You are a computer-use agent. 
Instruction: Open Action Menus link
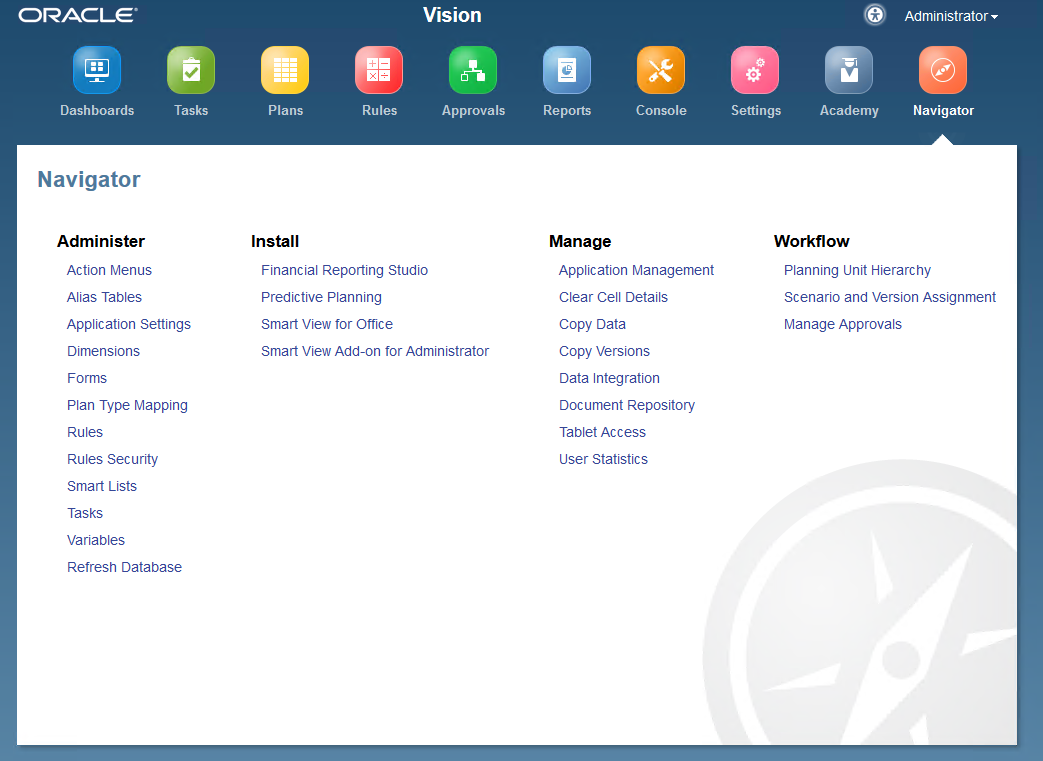pyautogui.click(x=109, y=270)
